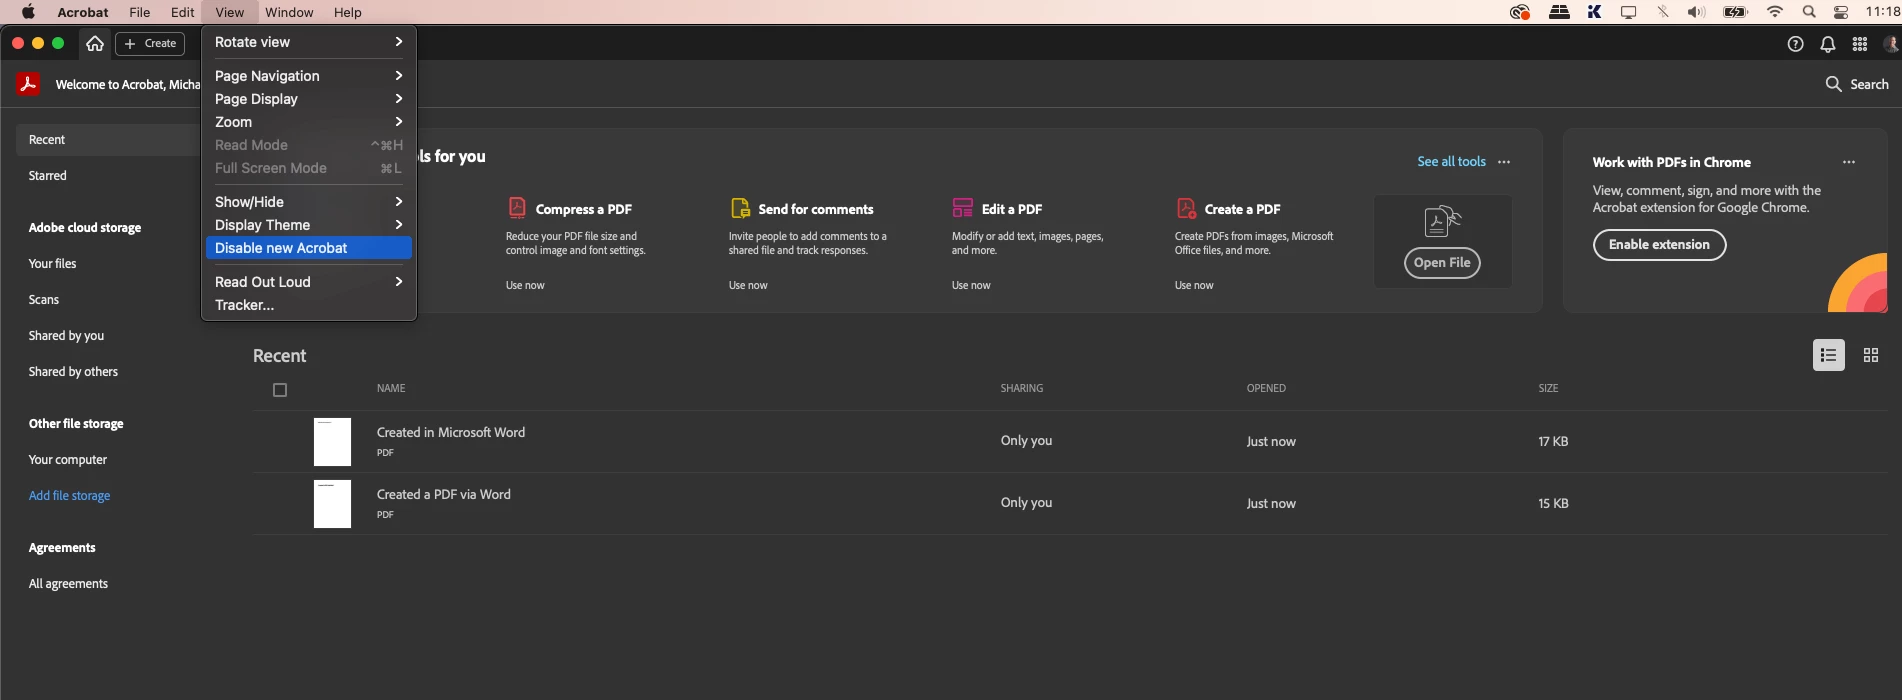This screenshot has width=1902, height=700.
Task: Open the Apple menu
Action: 28,12
